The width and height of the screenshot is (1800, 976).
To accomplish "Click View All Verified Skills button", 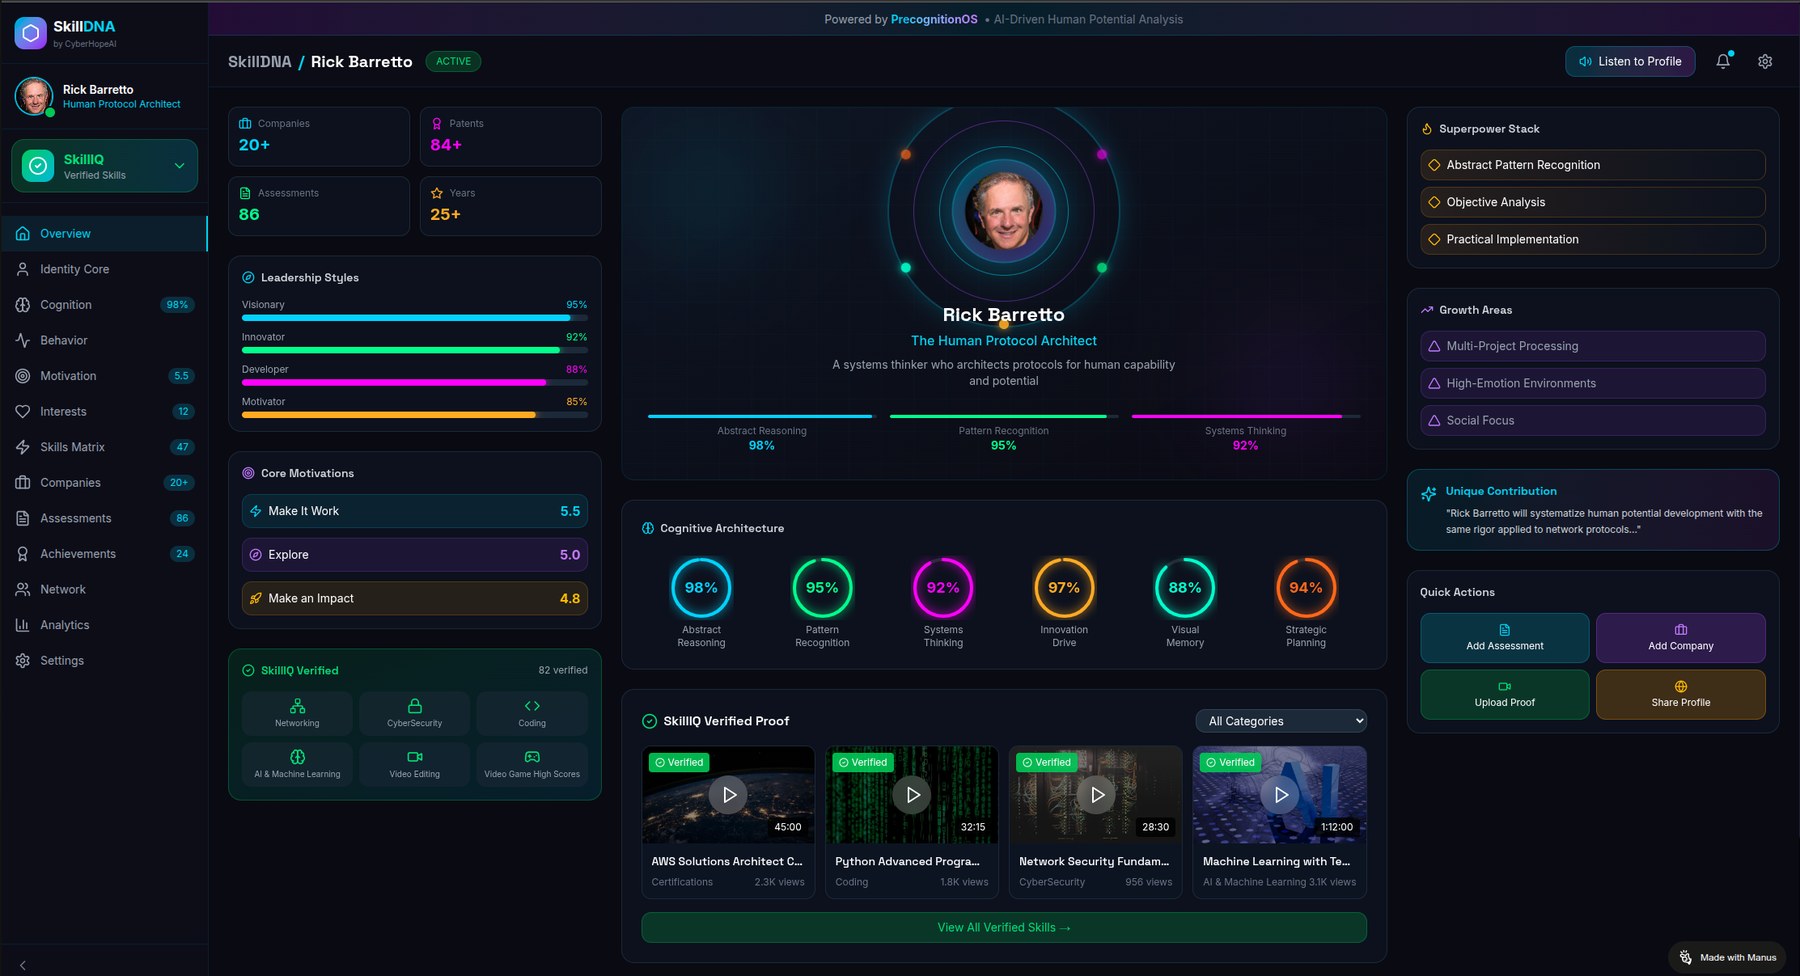I will pyautogui.click(x=1003, y=928).
